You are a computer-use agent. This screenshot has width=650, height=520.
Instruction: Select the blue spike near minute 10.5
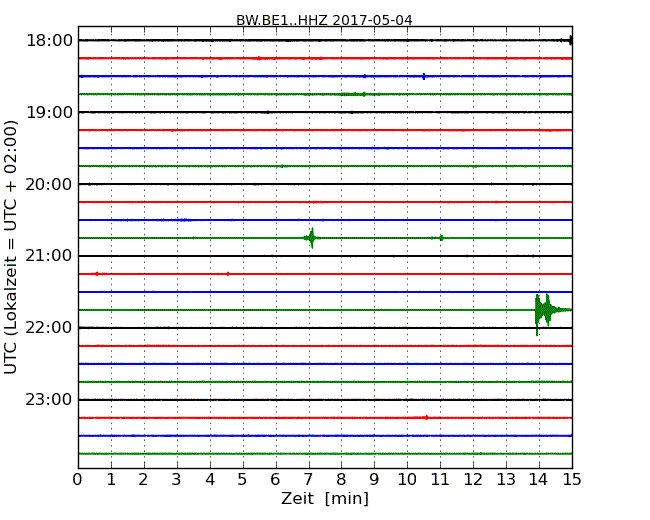point(424,76)
